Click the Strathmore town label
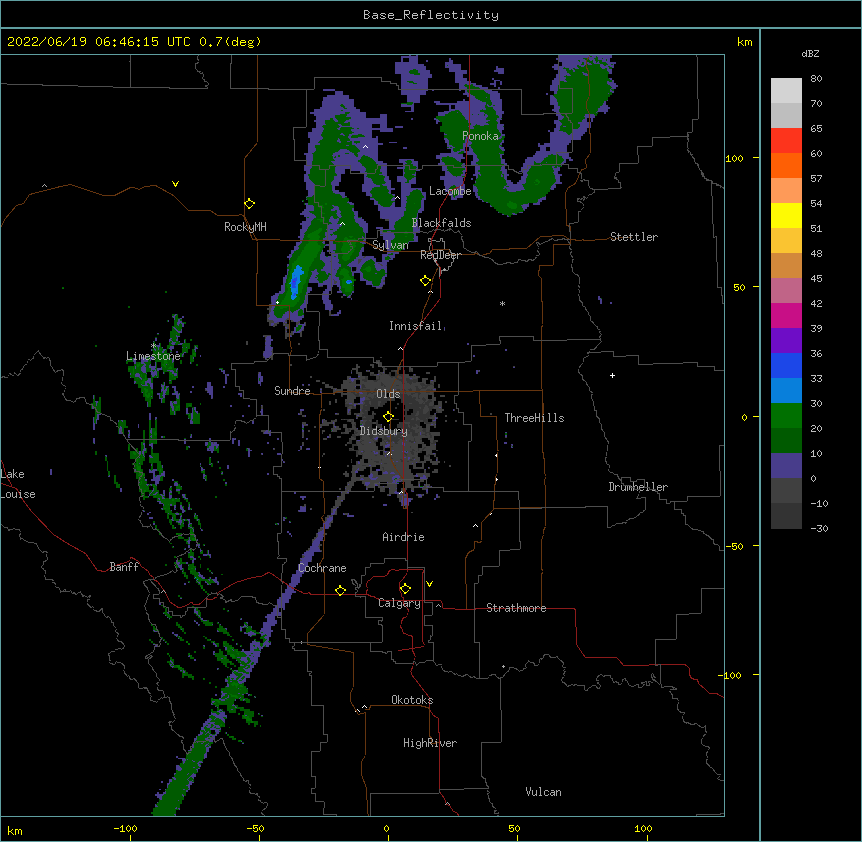Image resolution: width=862 pixels, height=842 pixels. coord(516,608)
